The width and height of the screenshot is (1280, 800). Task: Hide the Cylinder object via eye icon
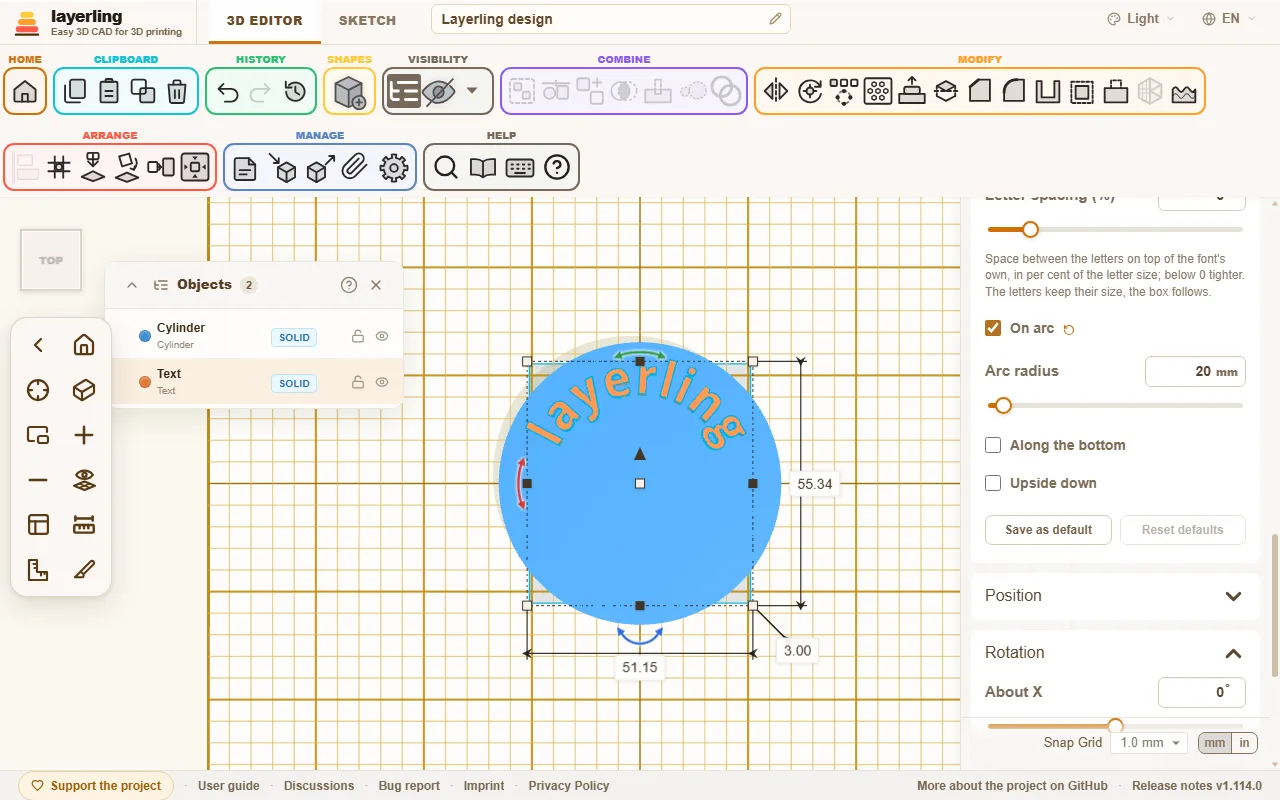tap(382, 337)
